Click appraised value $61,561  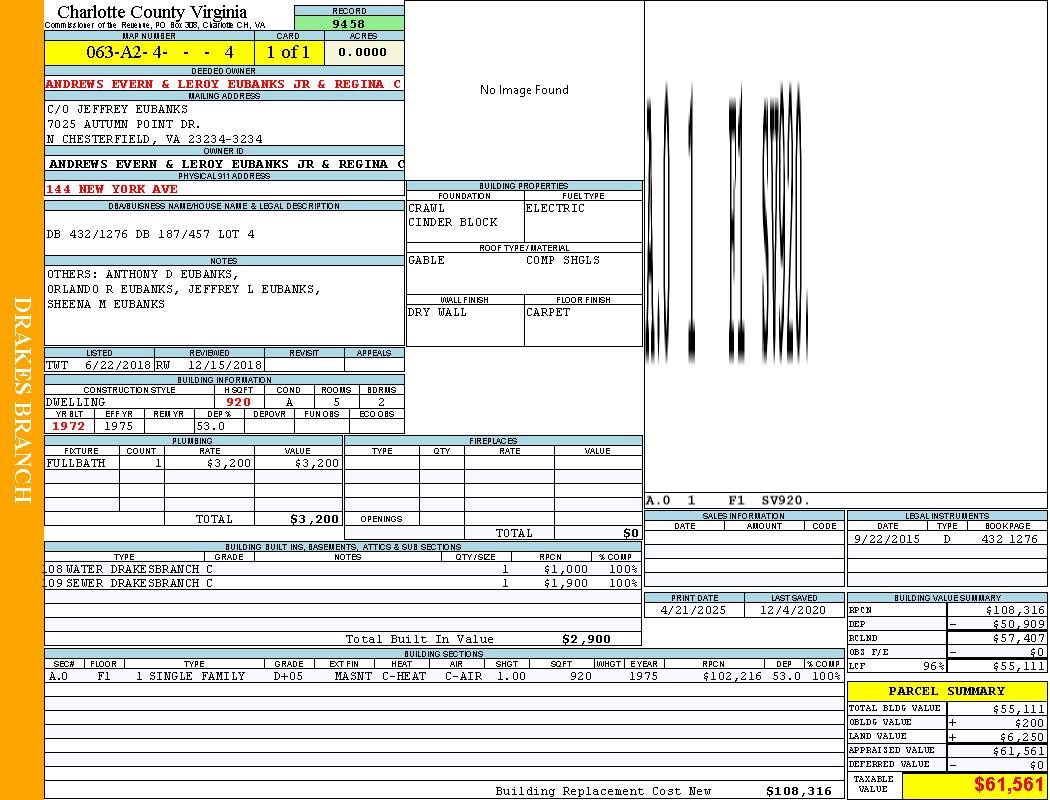[x=1019, y=751]
